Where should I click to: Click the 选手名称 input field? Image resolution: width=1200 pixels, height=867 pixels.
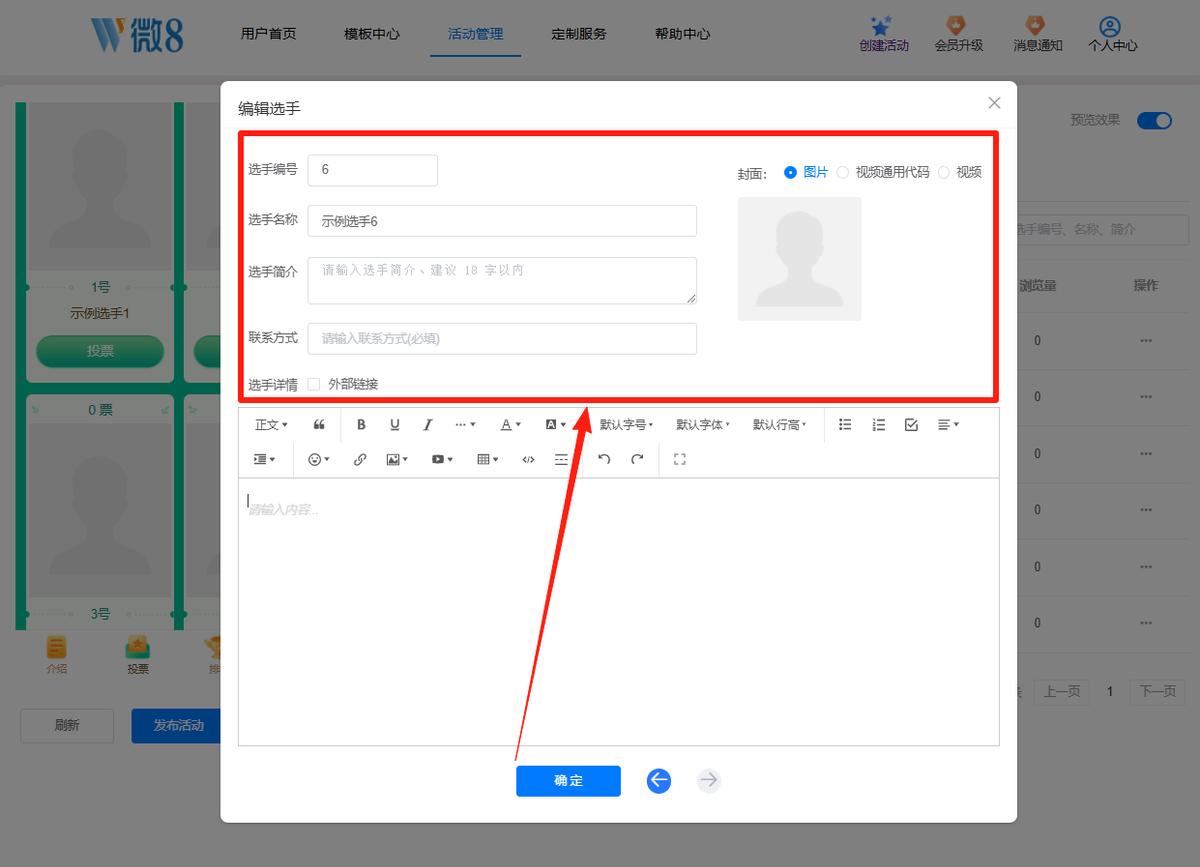502,221
